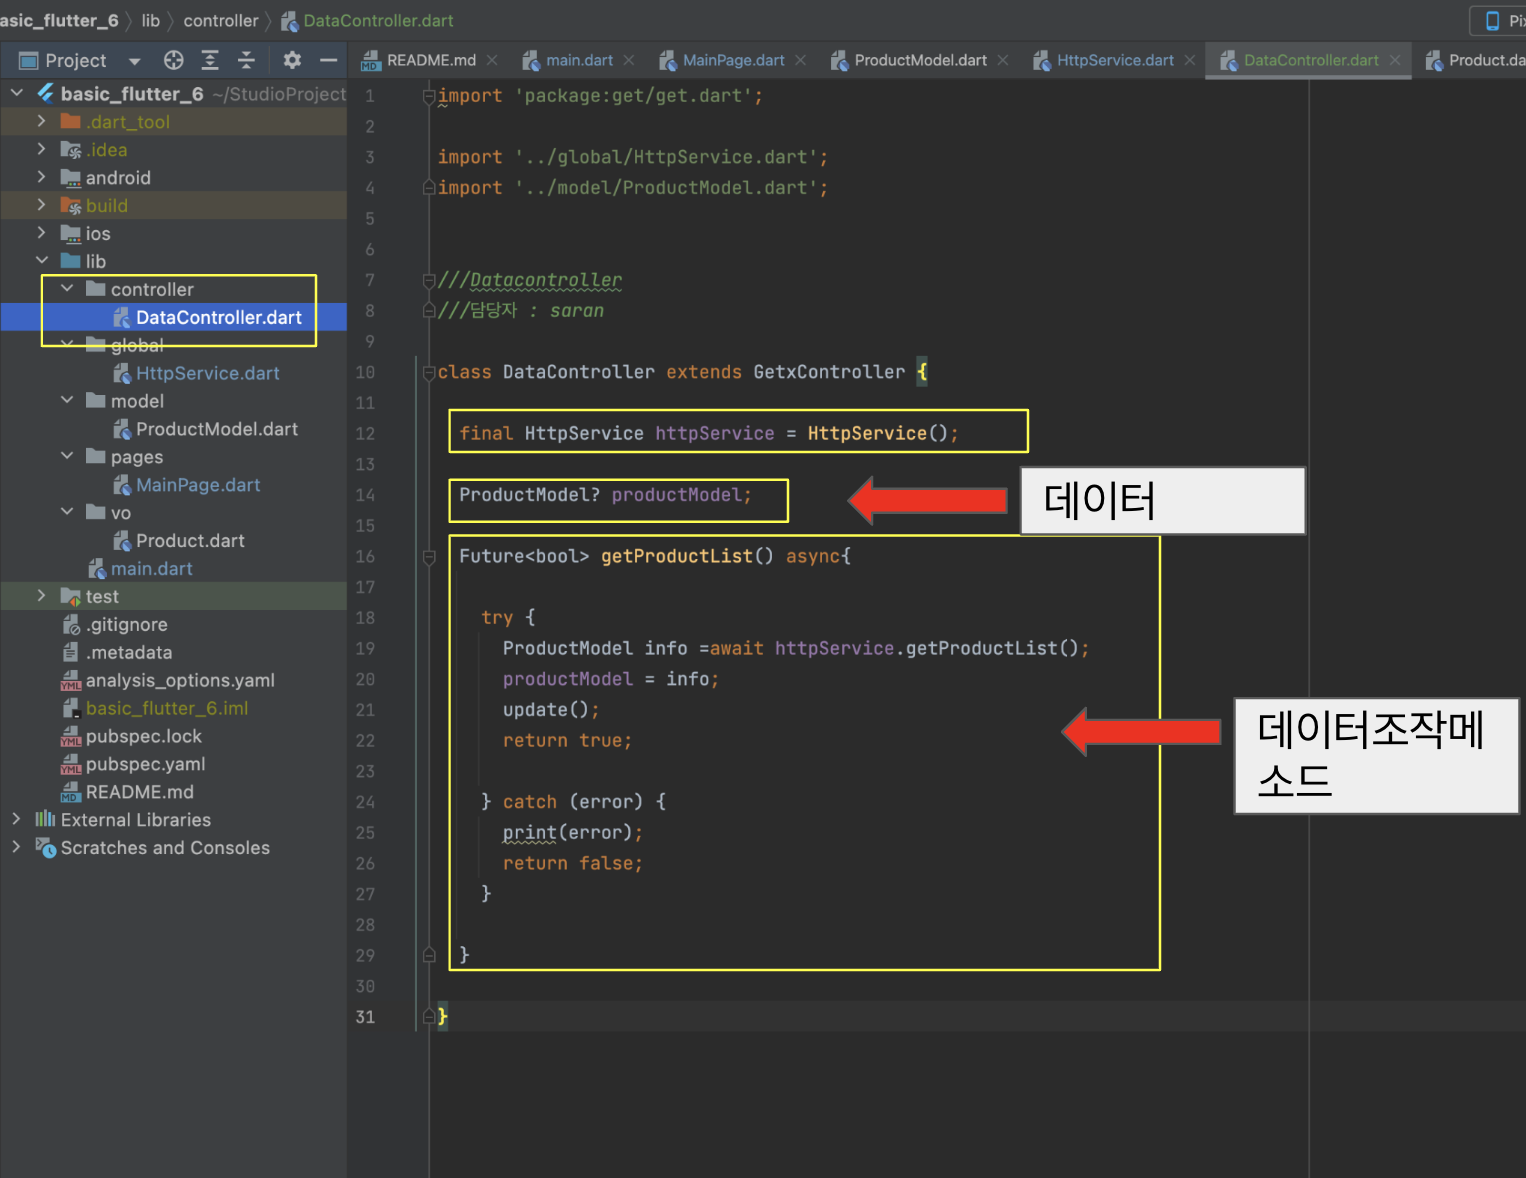Toggle fold marker at first import line

[429, 96]
